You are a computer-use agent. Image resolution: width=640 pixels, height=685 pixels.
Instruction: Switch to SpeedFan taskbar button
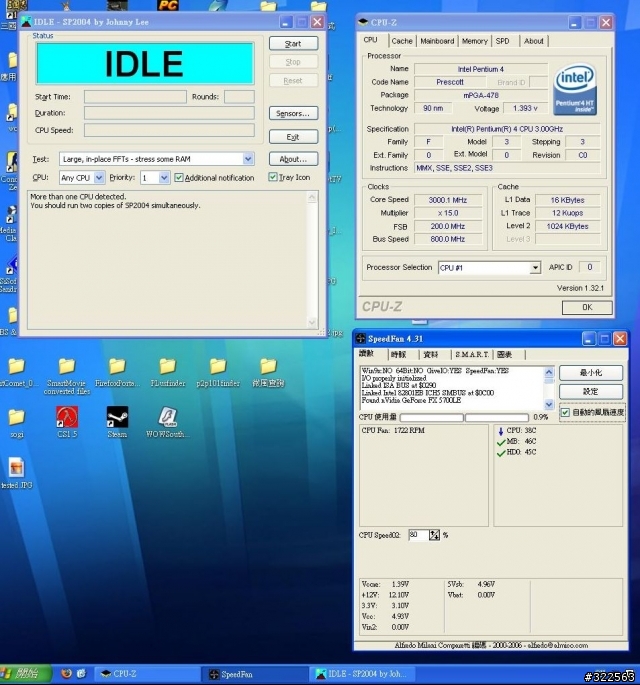pos(257,674)
